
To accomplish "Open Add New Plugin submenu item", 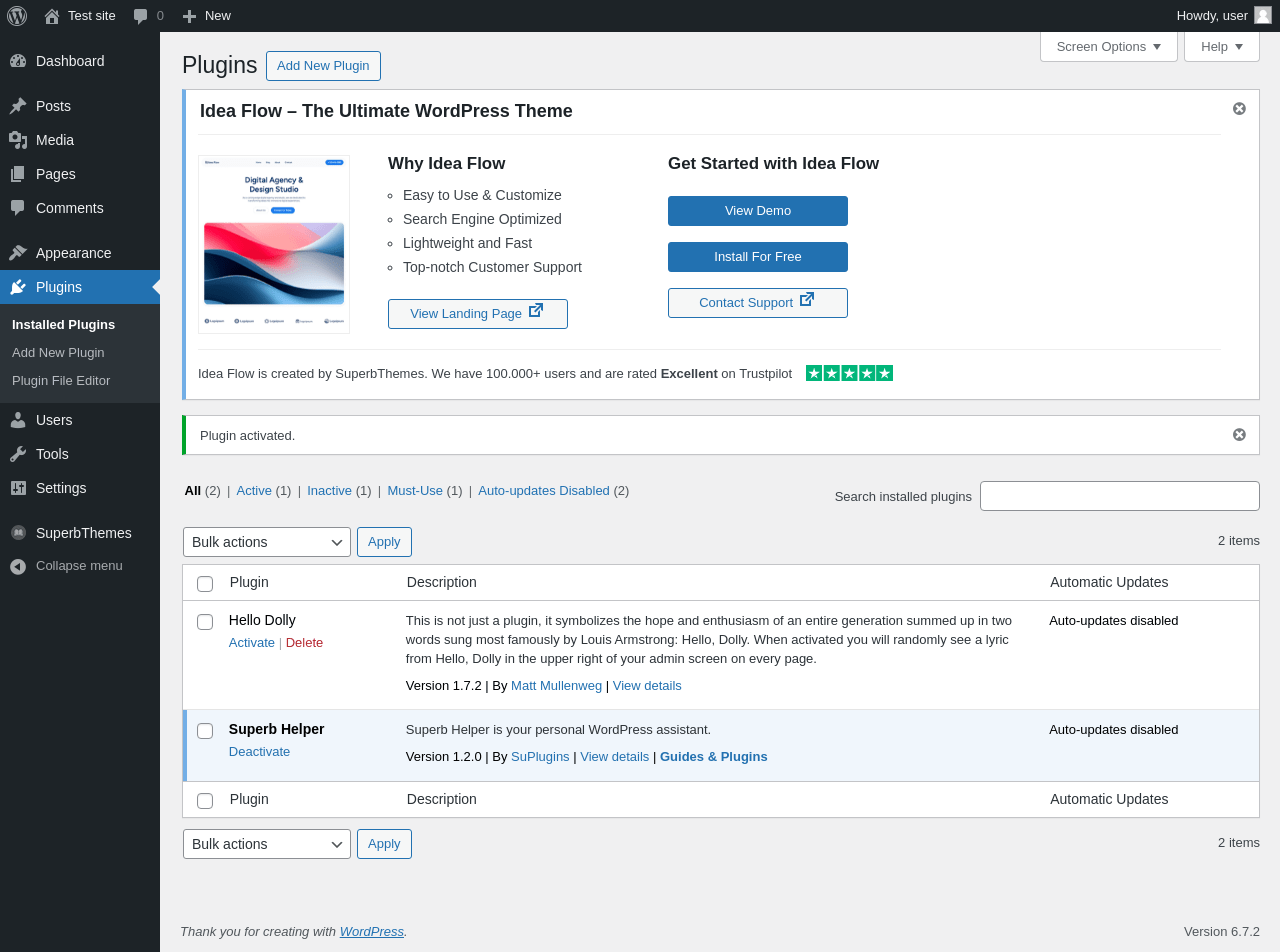I will click(58, 352).
